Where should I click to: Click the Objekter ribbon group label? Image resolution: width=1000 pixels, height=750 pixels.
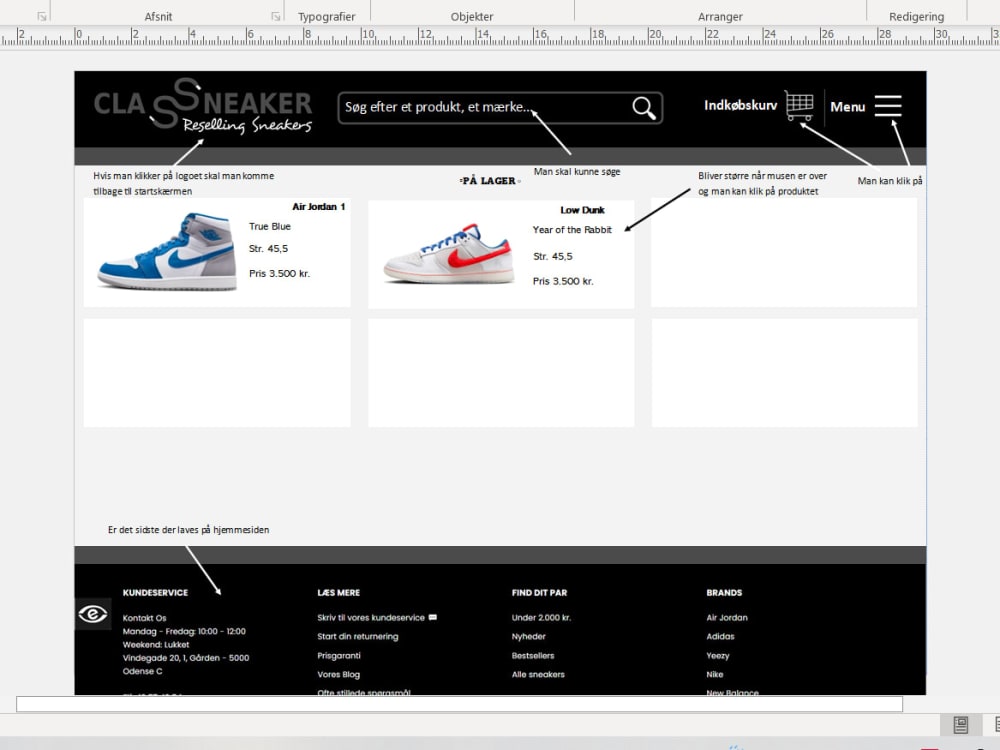pos(472,17)
